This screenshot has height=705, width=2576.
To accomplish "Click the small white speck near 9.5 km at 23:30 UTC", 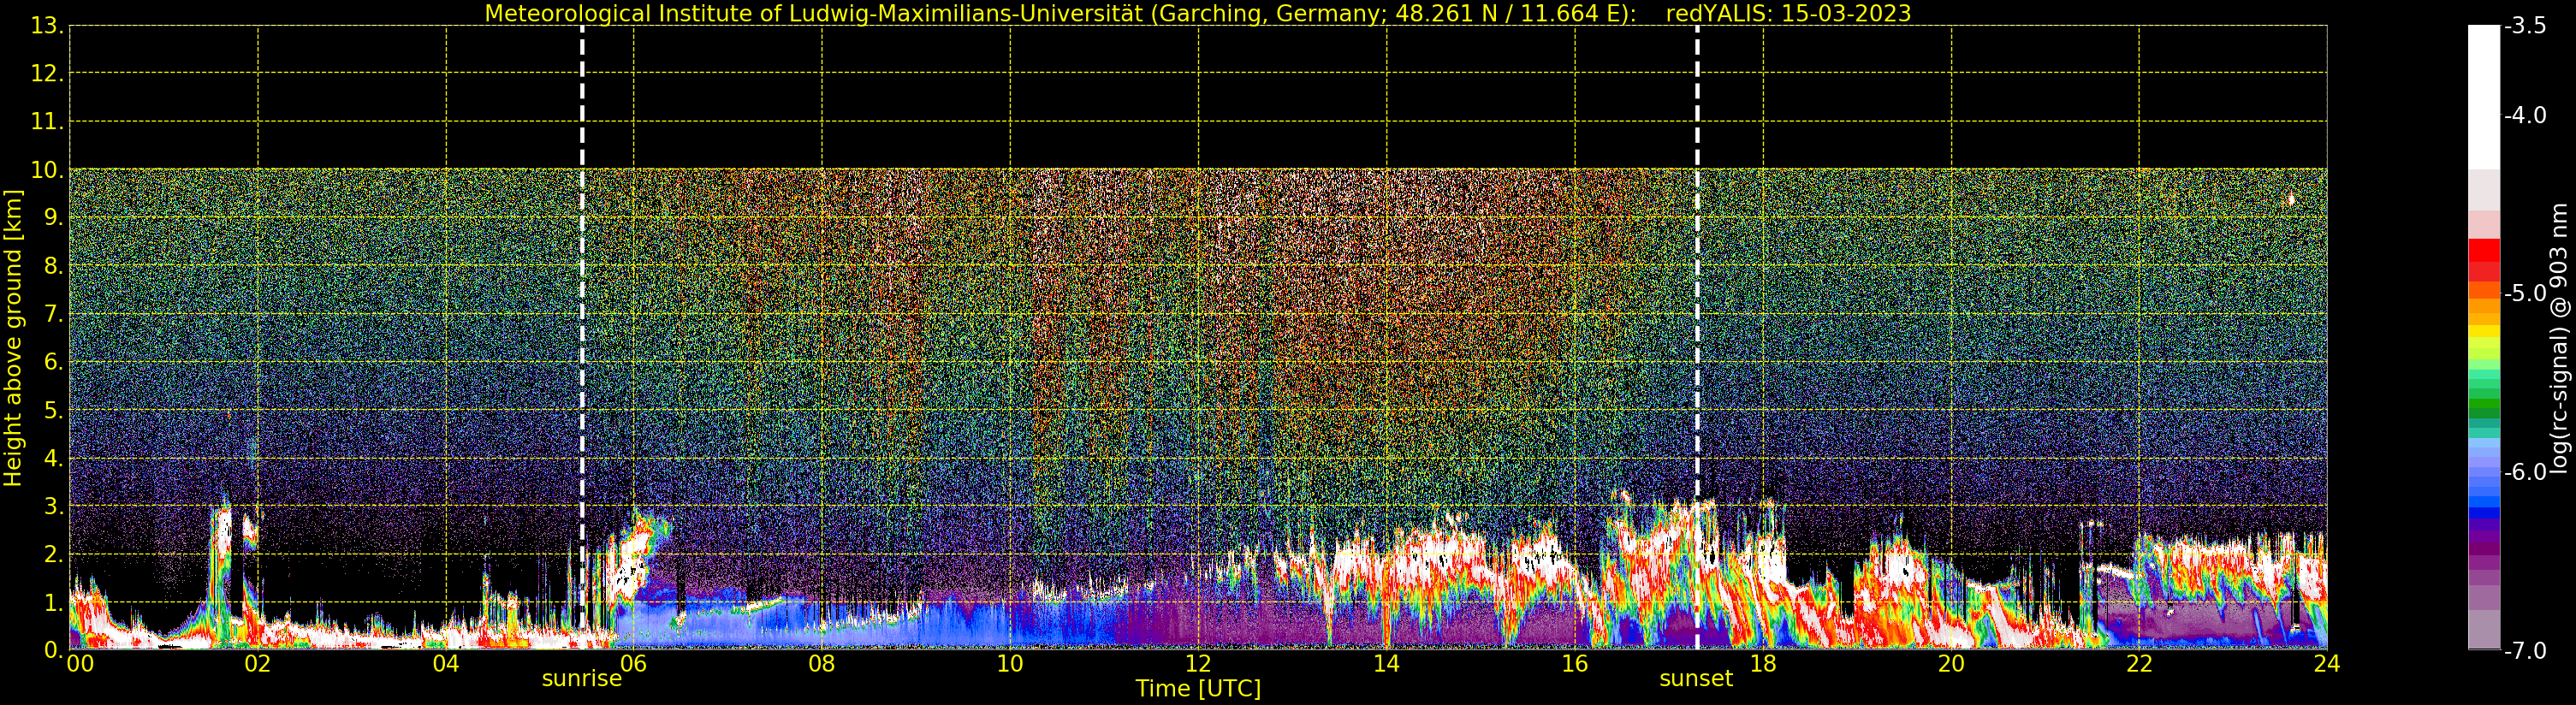I will point(2291,199).
